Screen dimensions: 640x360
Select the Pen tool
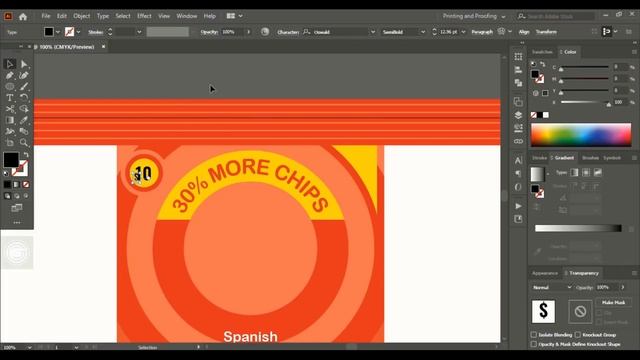(10, 75)
